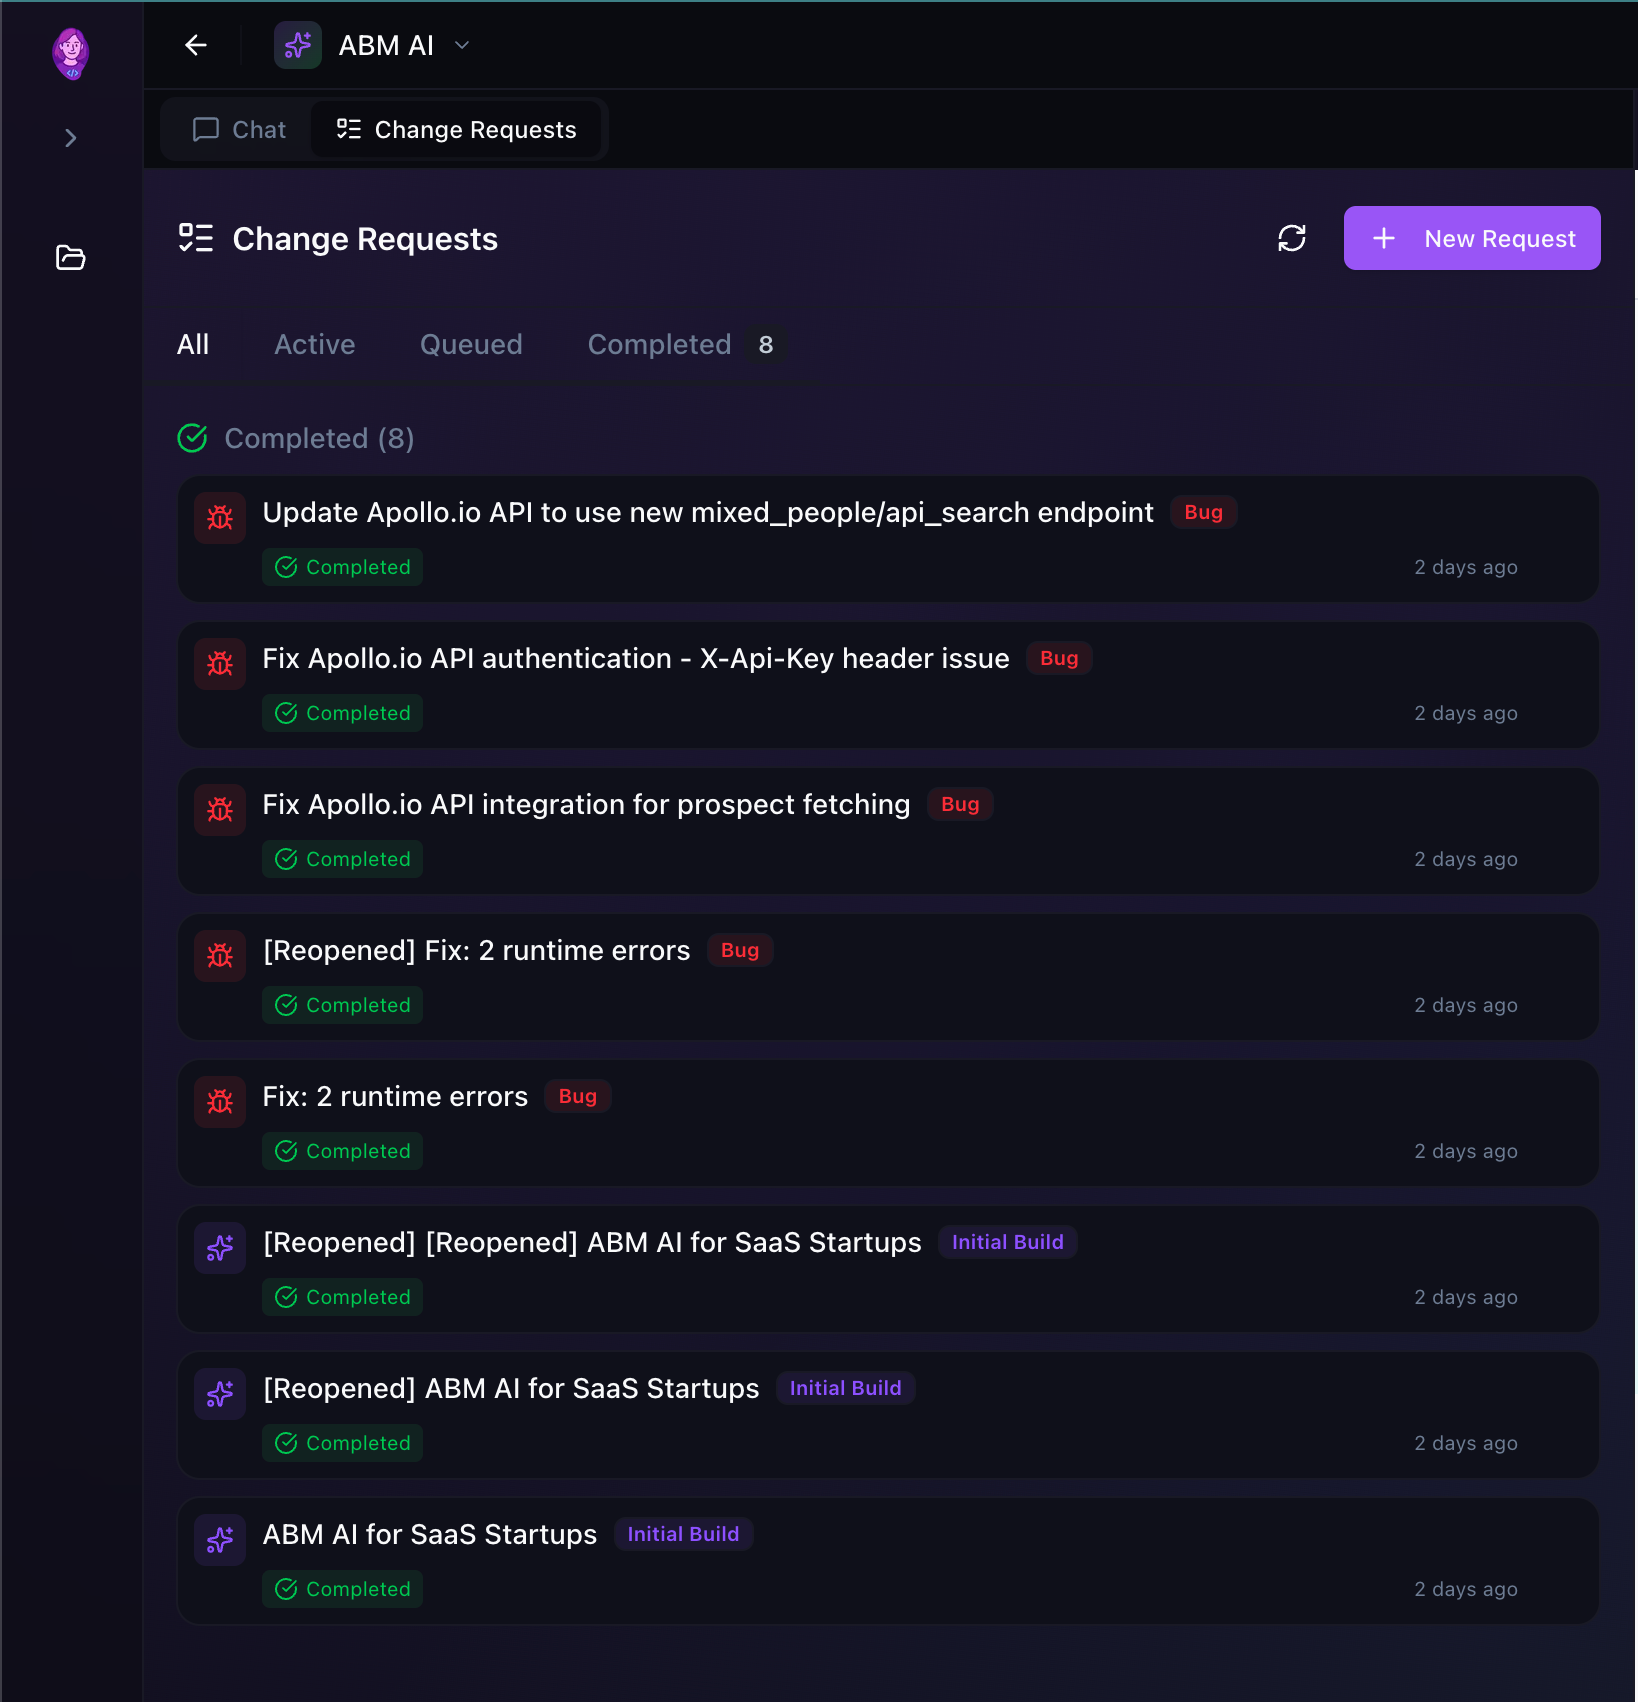Viewport: 1638px width, 1702px height.
Task: Click bug icon for prospect fetching request
Action: (x=220, y=809)
